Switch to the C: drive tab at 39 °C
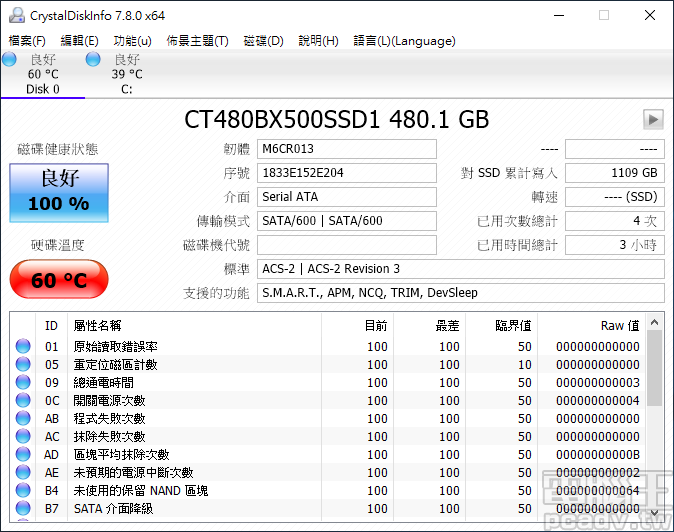The width and height of the screenshot is (674, 532). pyautogui.click(x=127, y=74)
